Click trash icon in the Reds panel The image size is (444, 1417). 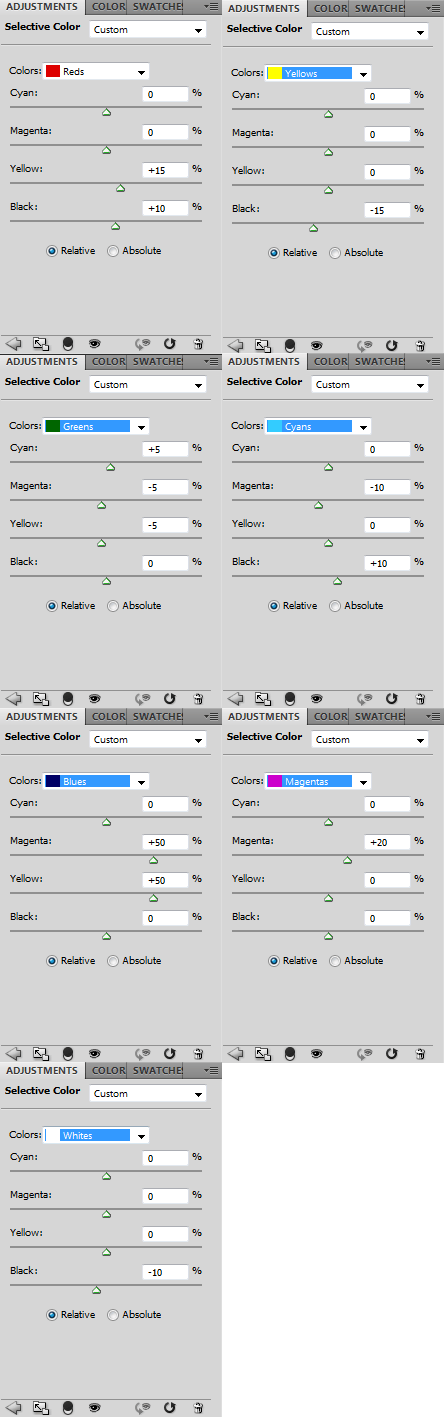point(198,341)
